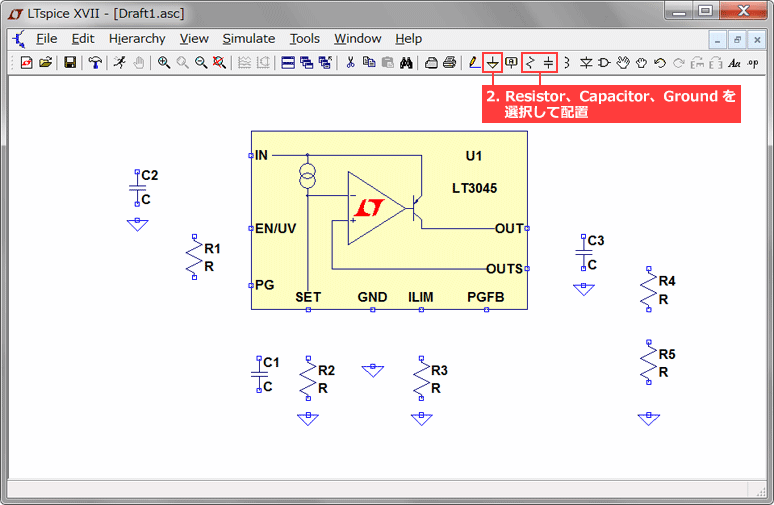Tile windows horizontally
The image size is (774, 505).
pos(288,63)
